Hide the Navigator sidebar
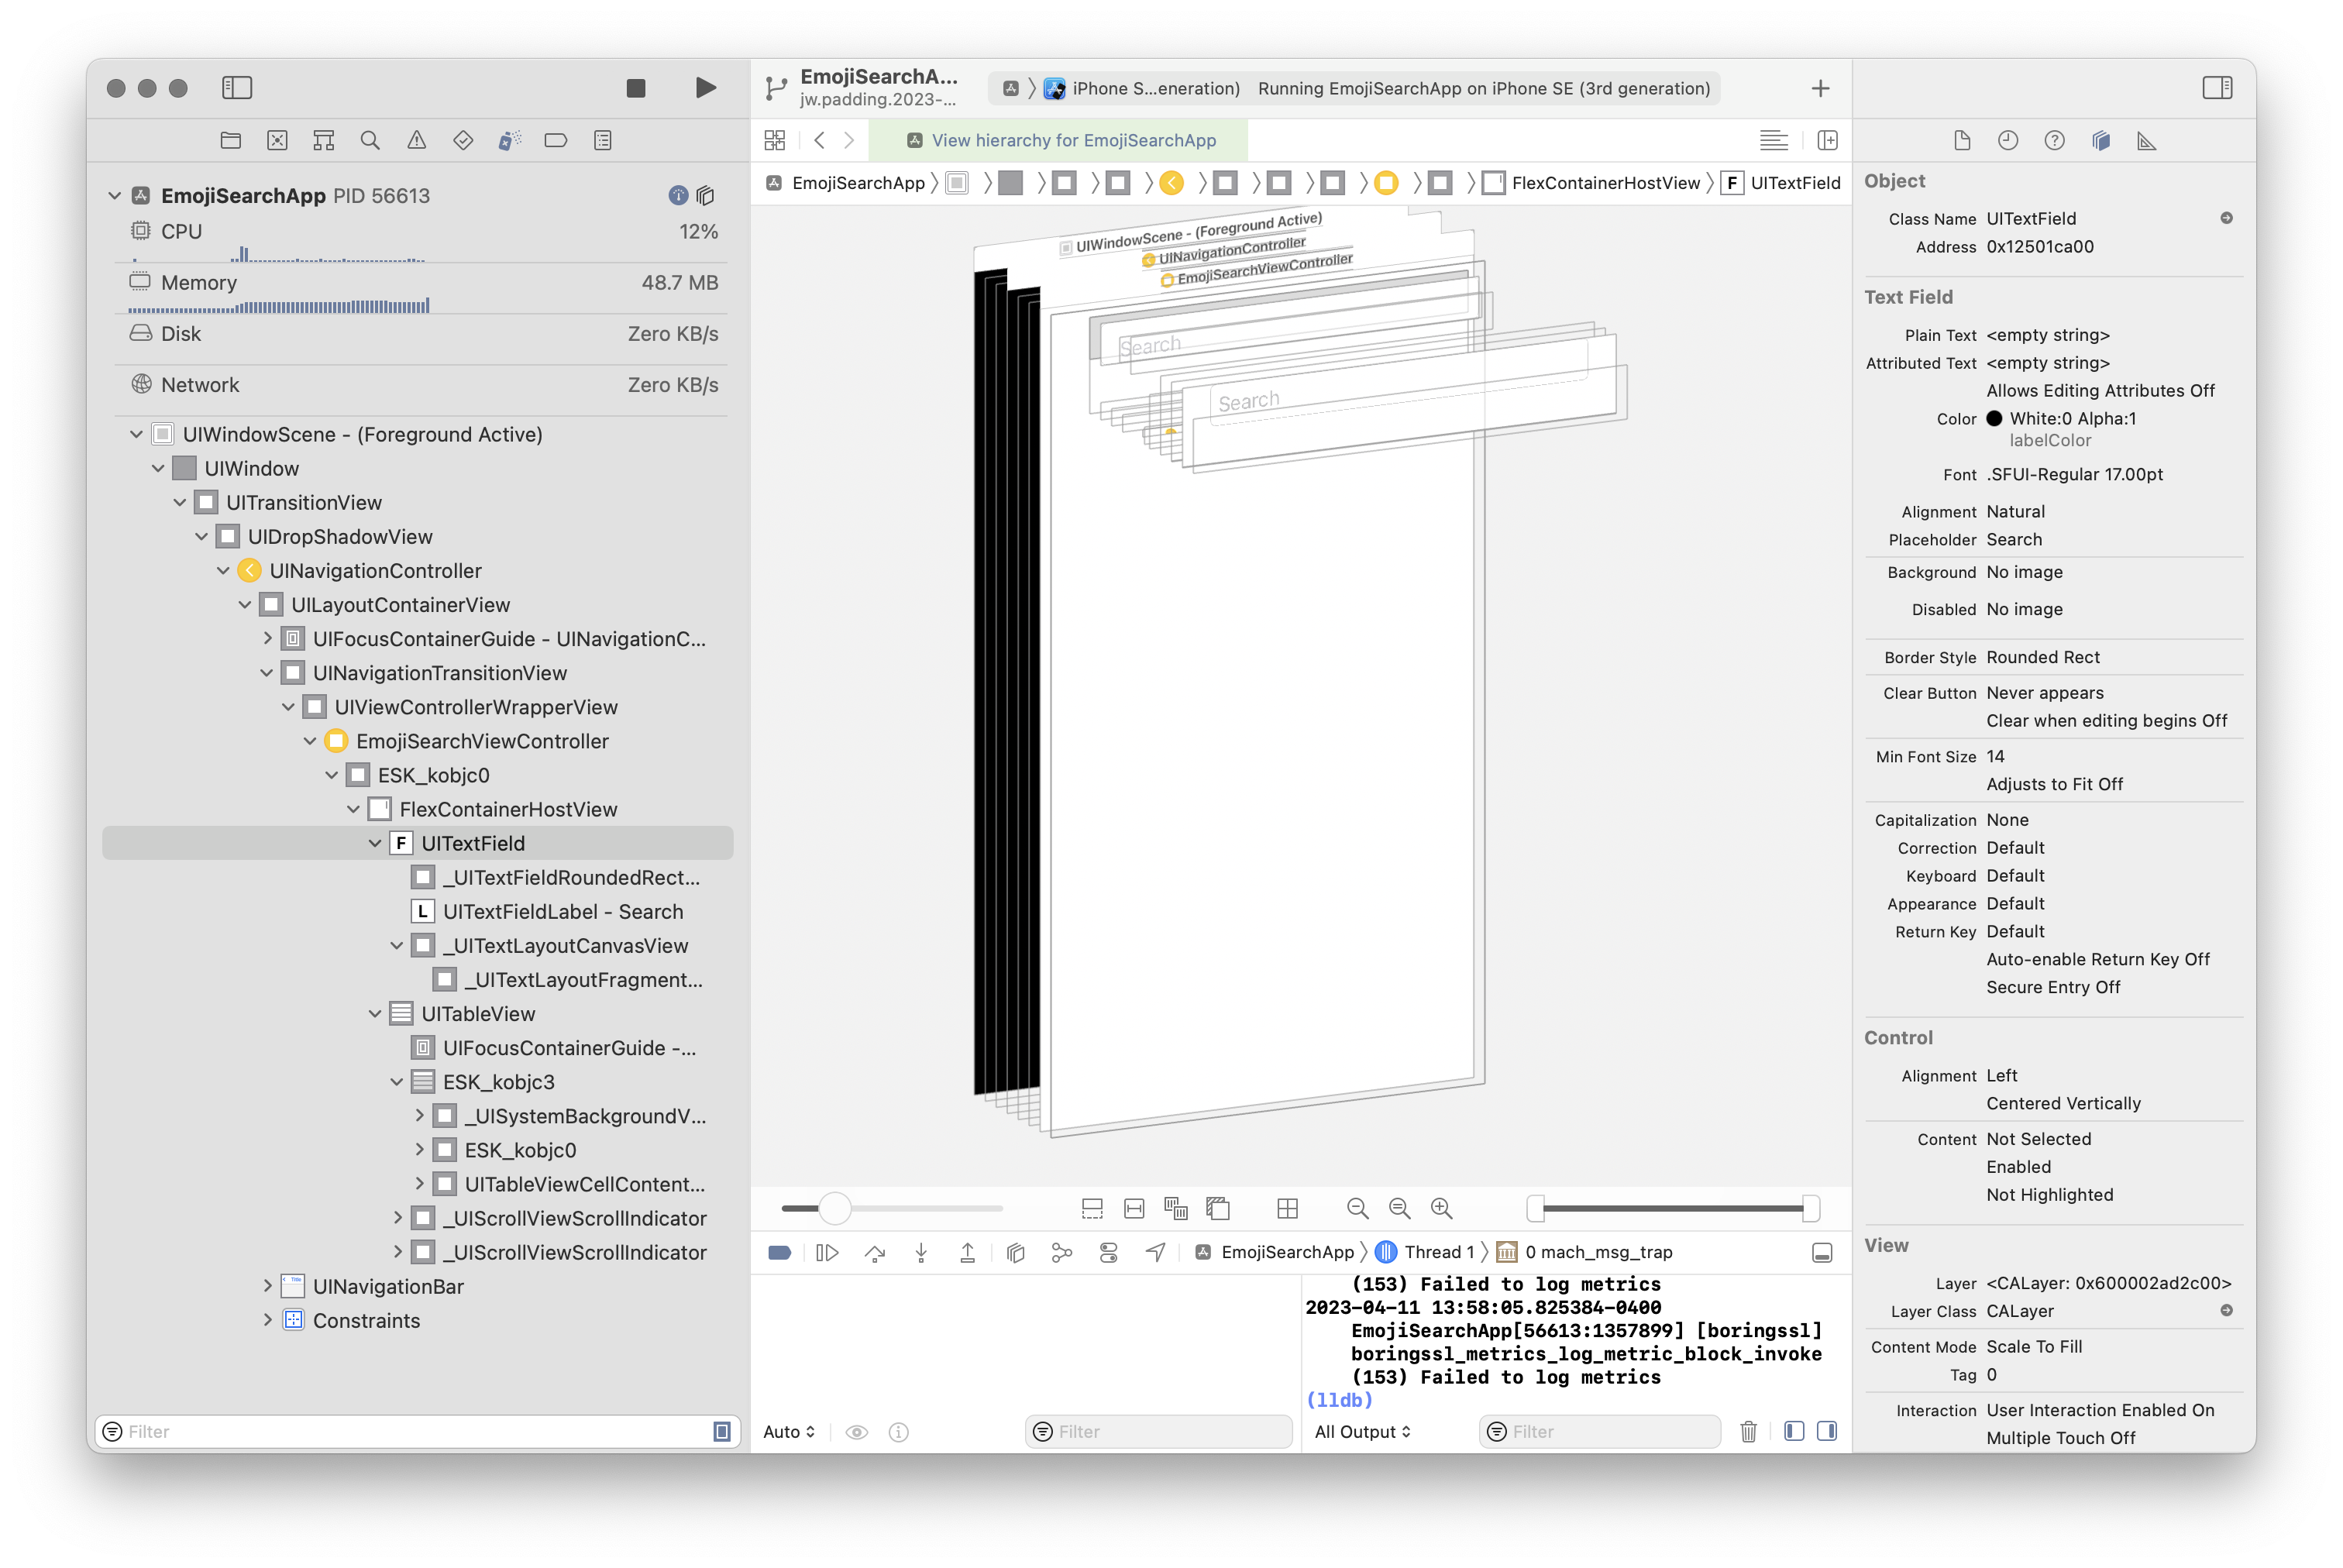The height and width of the screenshot is (1568, 2343). (238, 88)
